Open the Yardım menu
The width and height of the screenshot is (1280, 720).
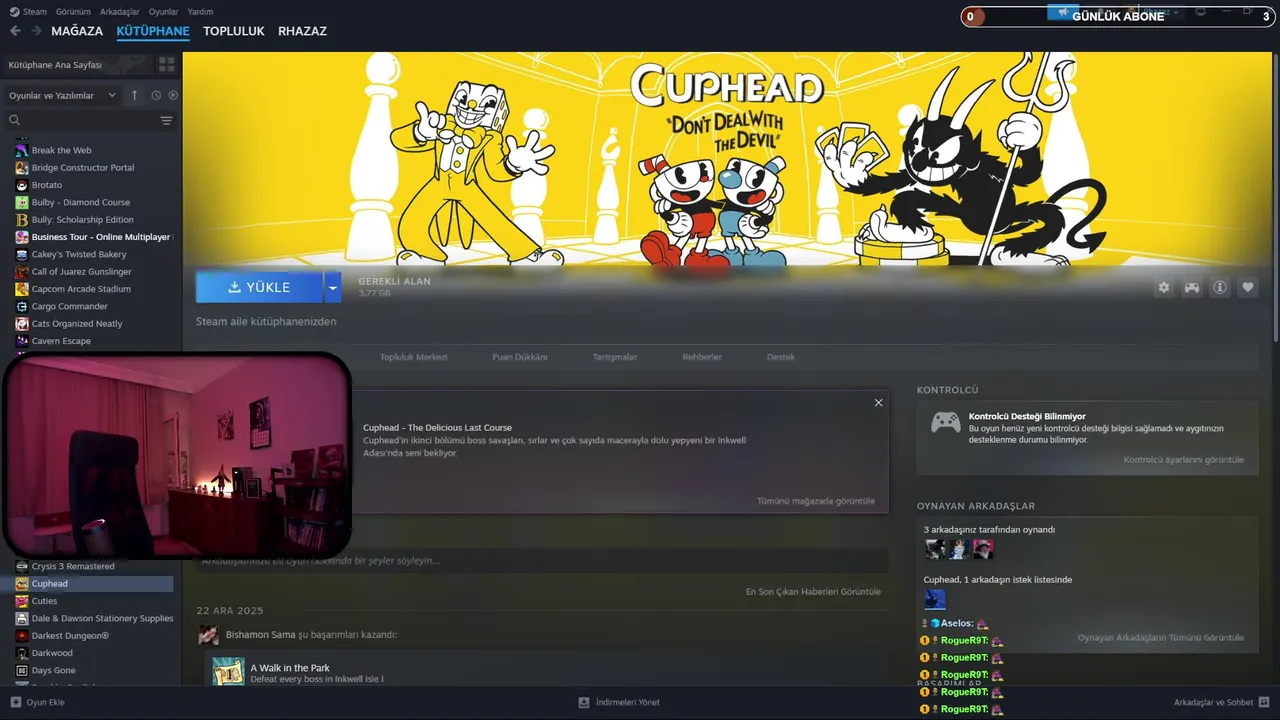(x=199, y=12)
